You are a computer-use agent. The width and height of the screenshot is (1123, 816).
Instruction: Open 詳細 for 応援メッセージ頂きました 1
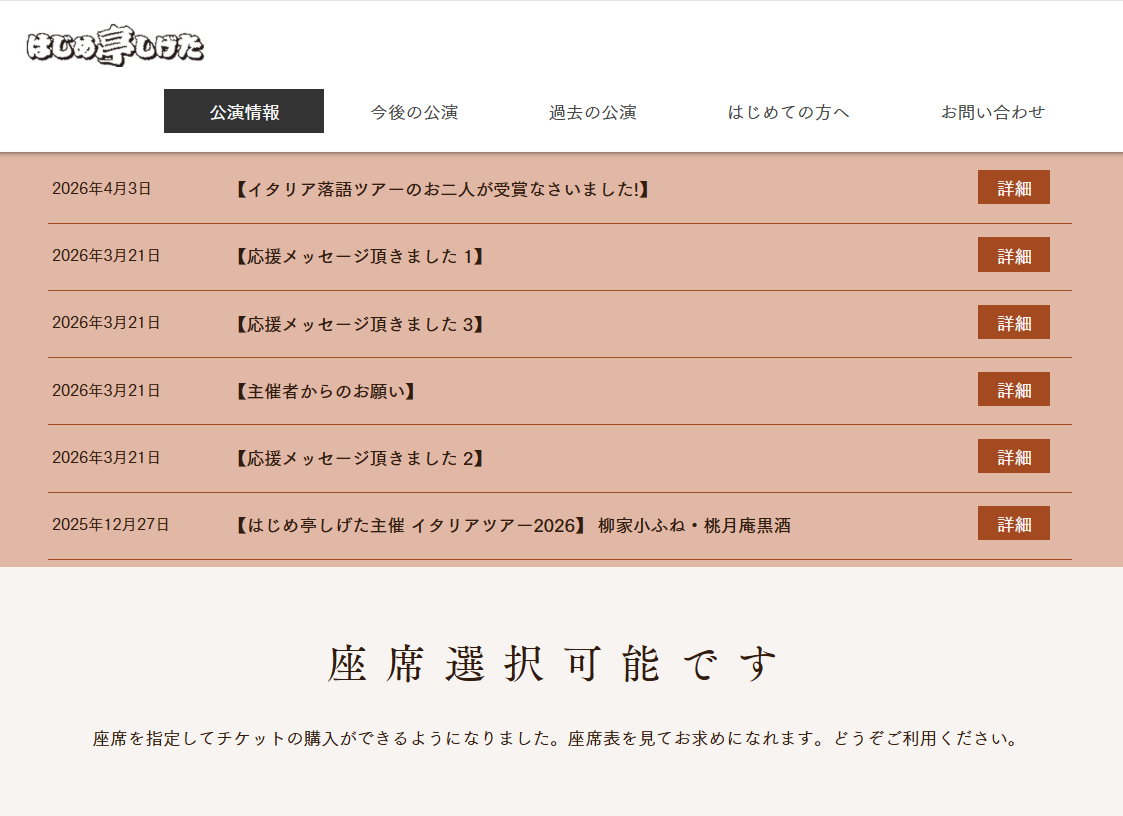(x=1013, y=255)
